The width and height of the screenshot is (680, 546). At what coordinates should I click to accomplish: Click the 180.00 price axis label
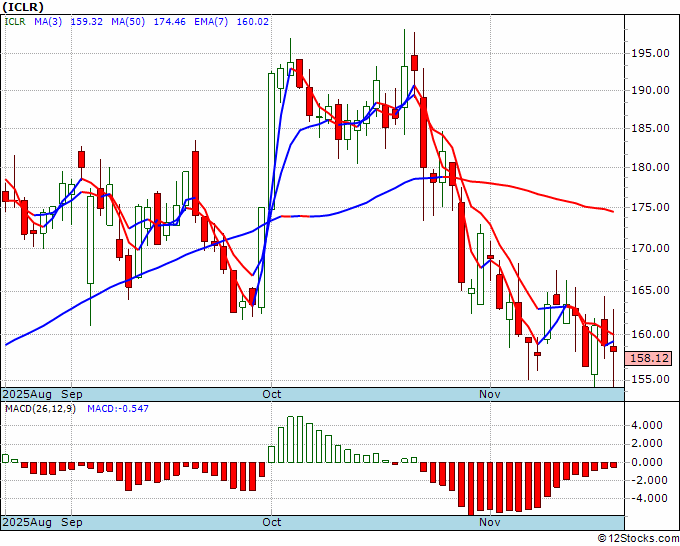click(x=649, y=167)
